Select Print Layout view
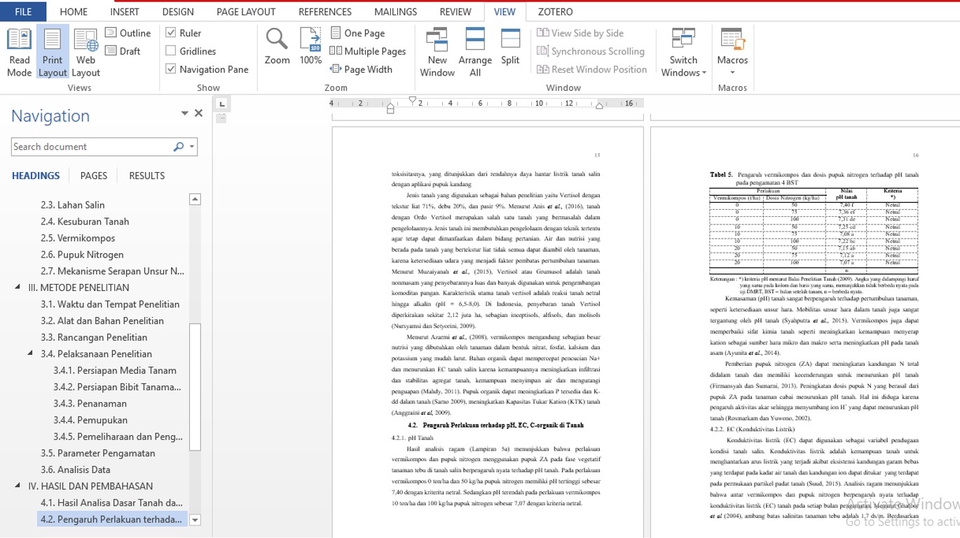Viewport: 960px width, 538px height. [52, 53]
